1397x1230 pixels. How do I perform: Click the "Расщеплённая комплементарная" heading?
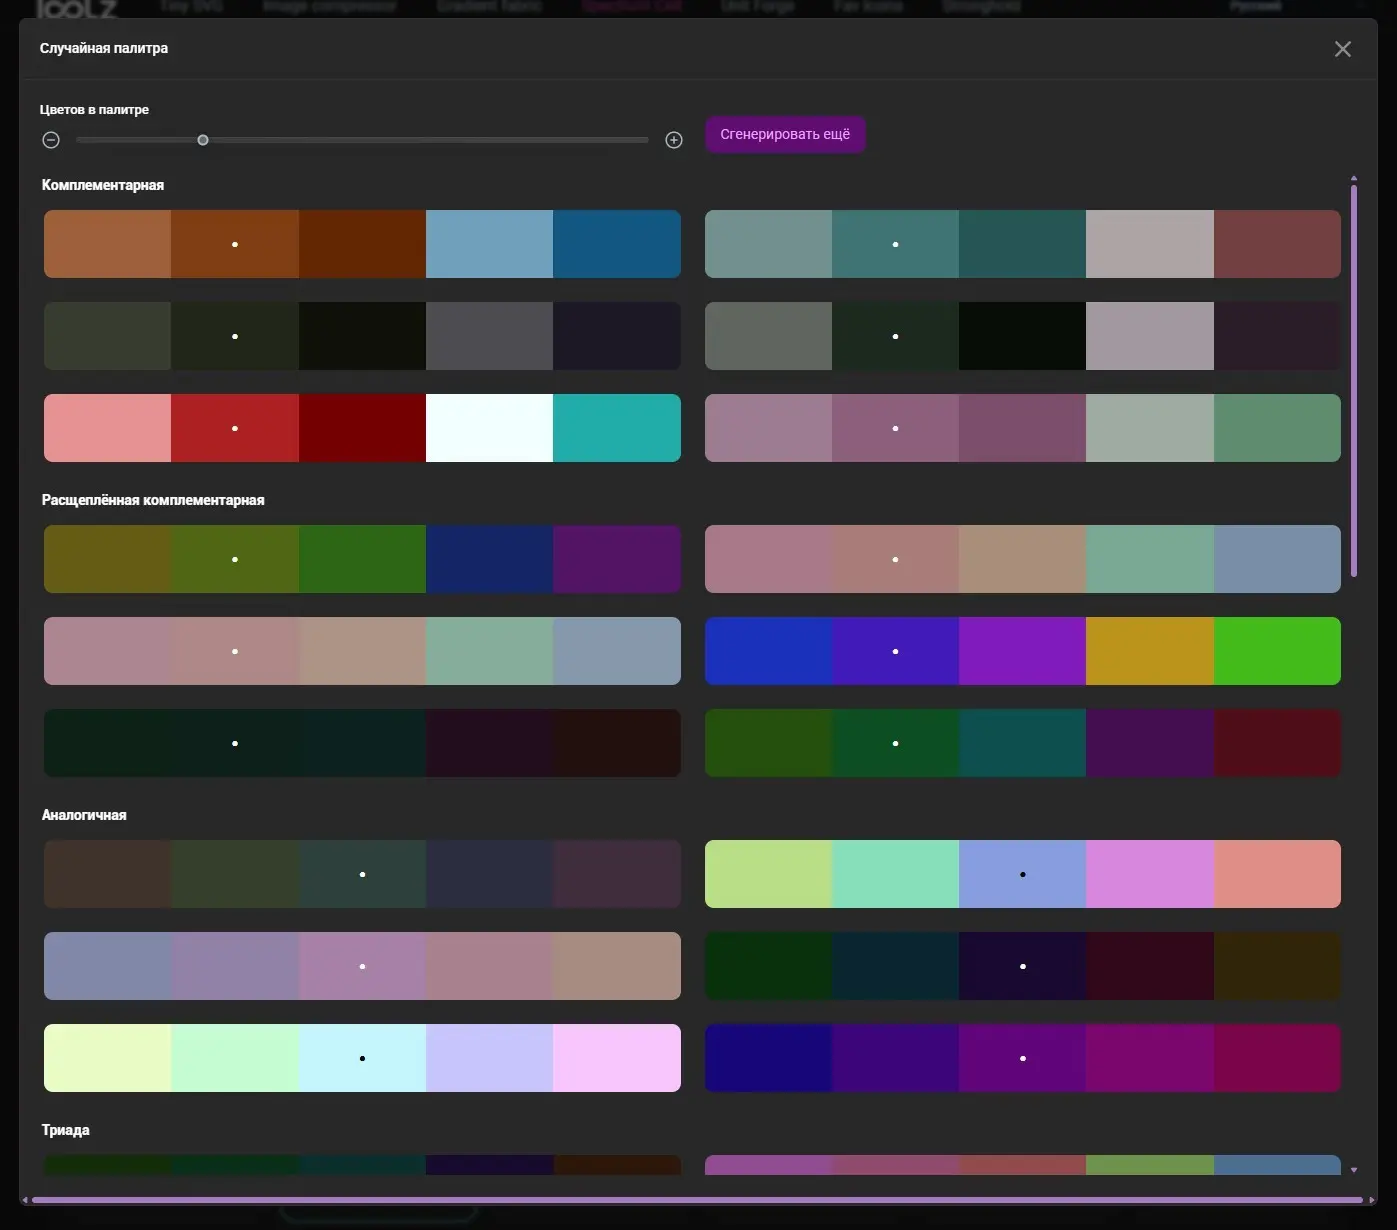click(153, 500)
